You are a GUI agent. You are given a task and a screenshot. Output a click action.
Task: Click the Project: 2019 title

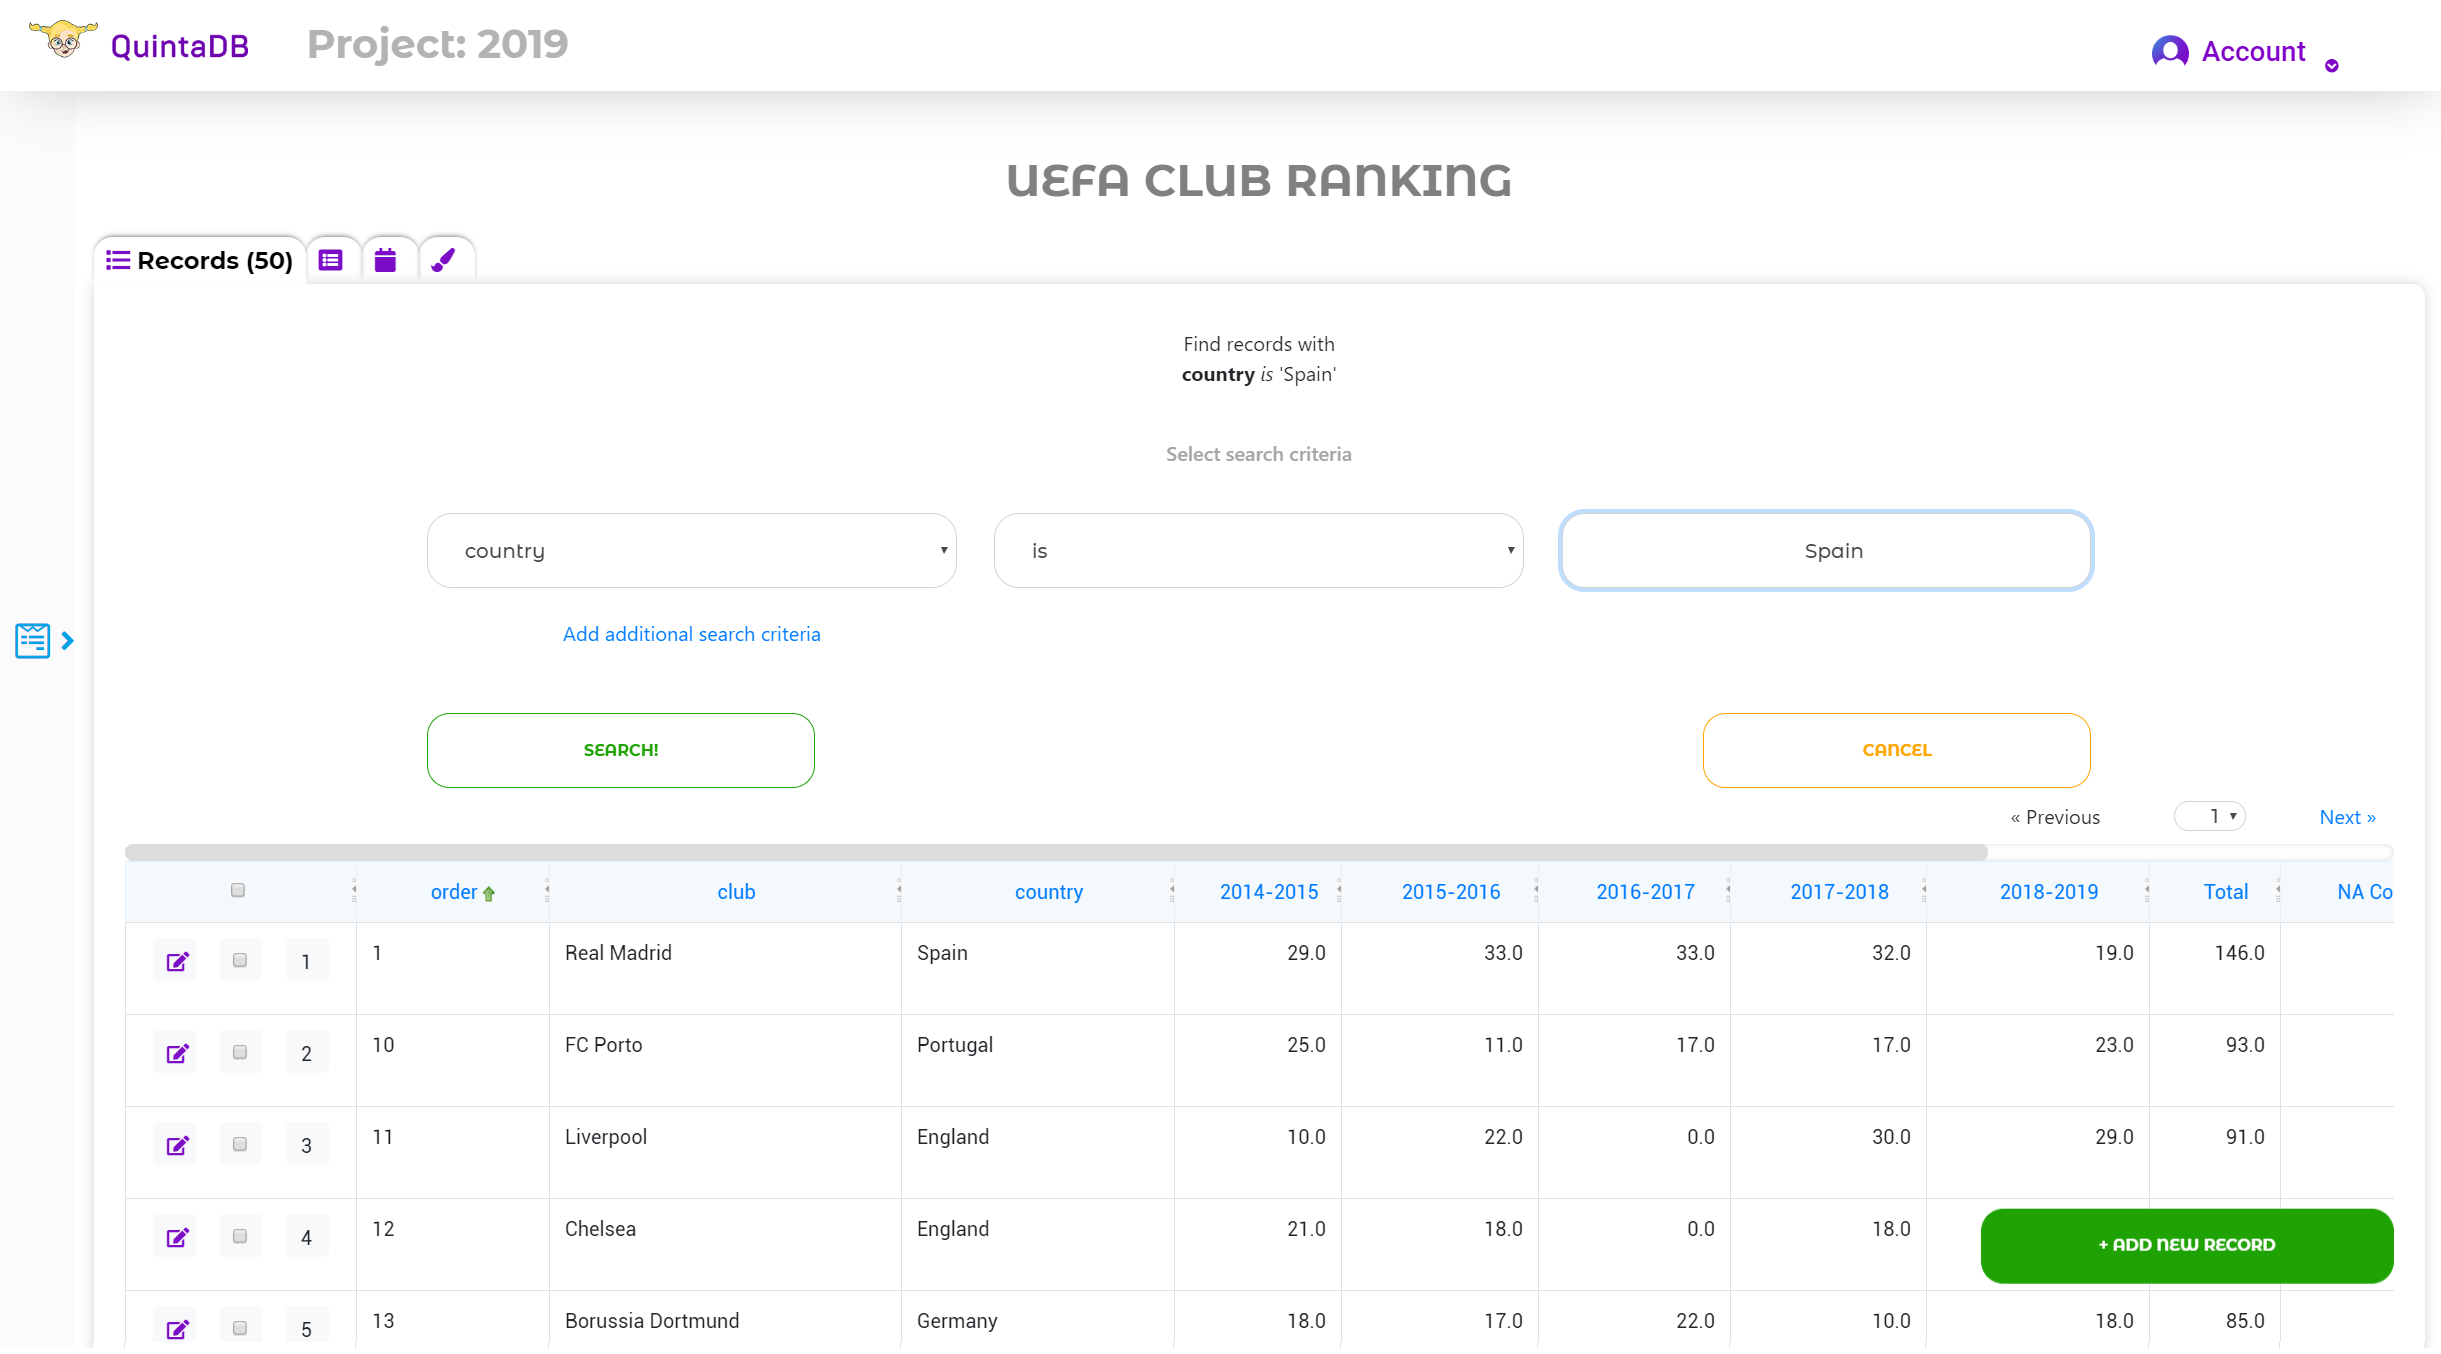pos(438,44)
